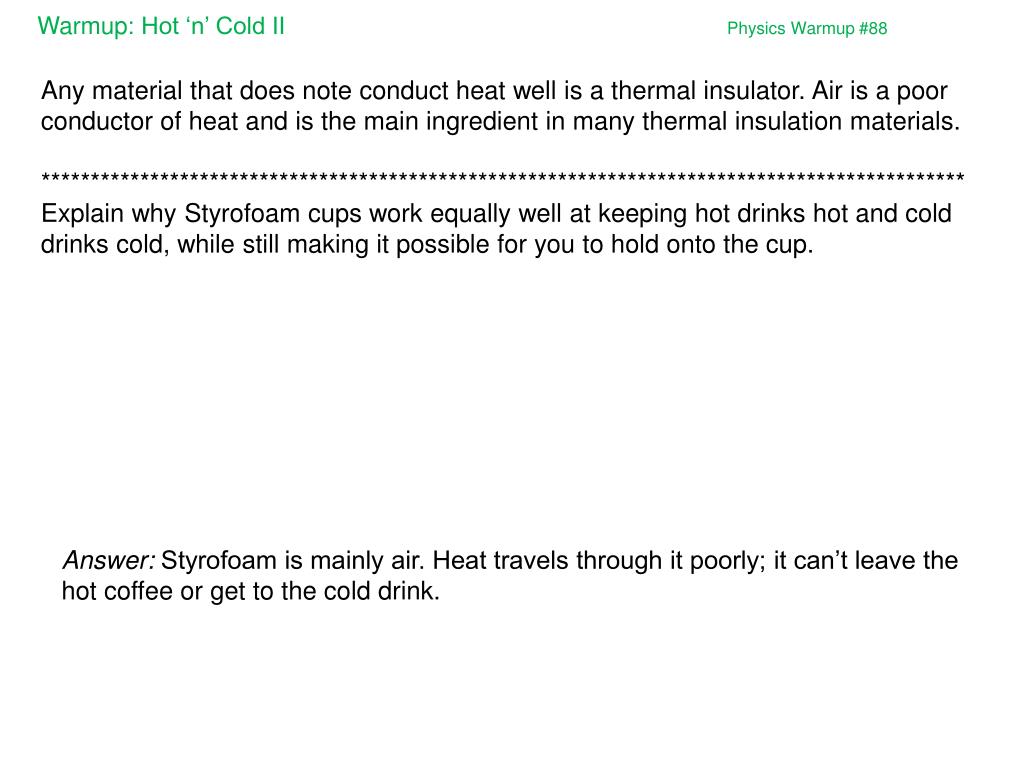Click the italic "Answer:" label
The image size is (1024, 768).
coord(108,560)
